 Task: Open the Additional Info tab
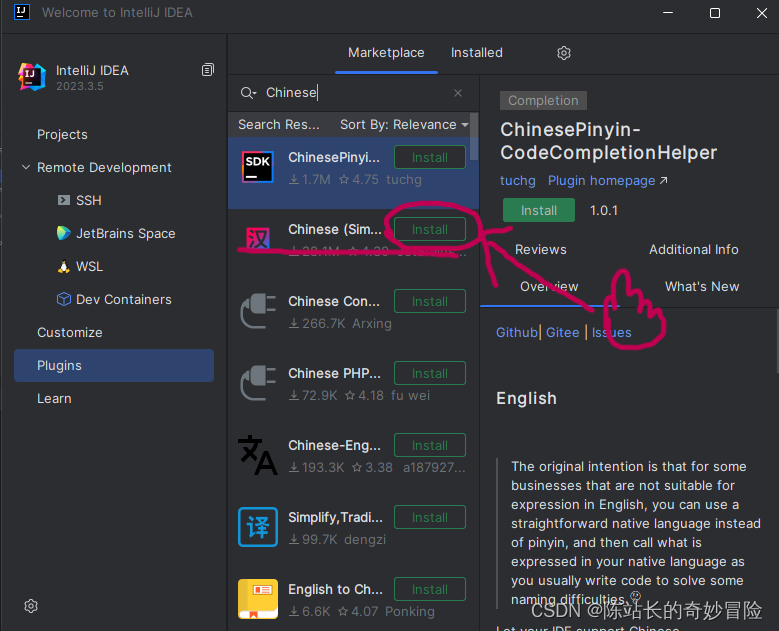694,249
